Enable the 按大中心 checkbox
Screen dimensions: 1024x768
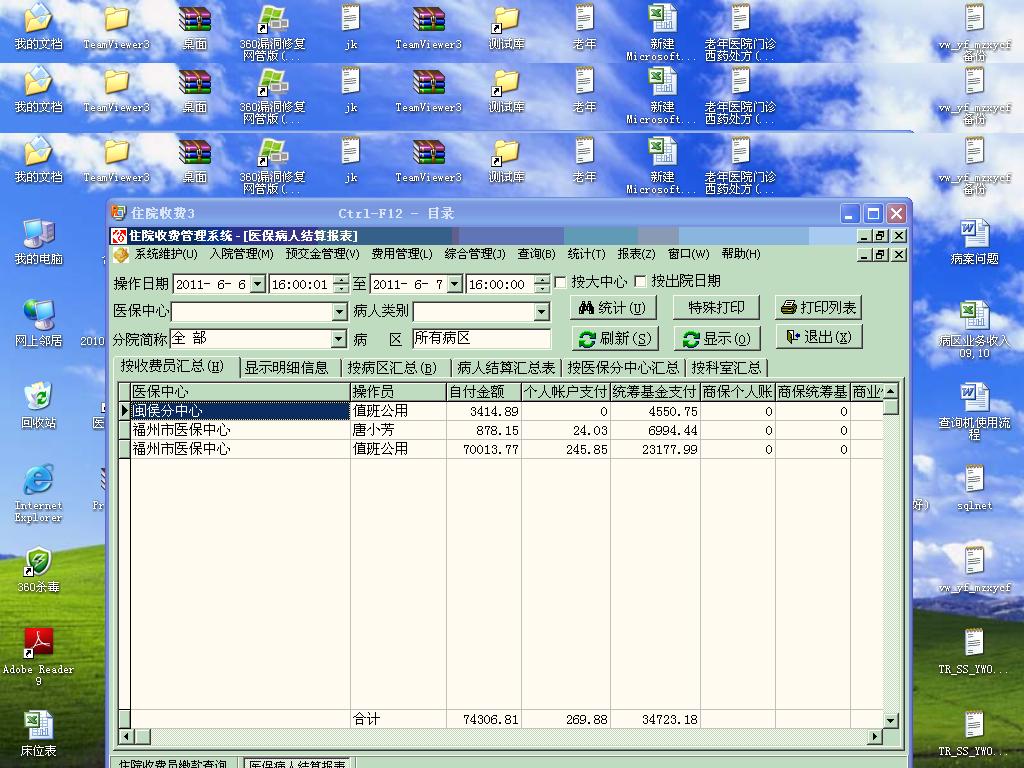pos(560,282)
